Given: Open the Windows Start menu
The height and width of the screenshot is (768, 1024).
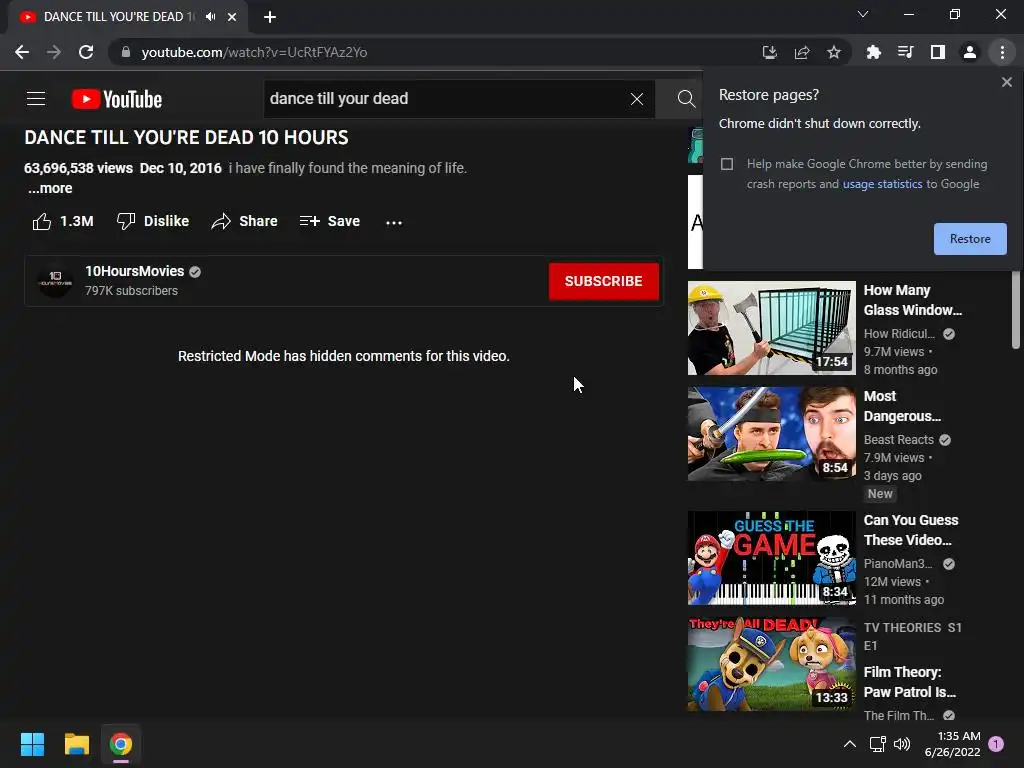Looking at the screenshot, I should tap(32, 744).
